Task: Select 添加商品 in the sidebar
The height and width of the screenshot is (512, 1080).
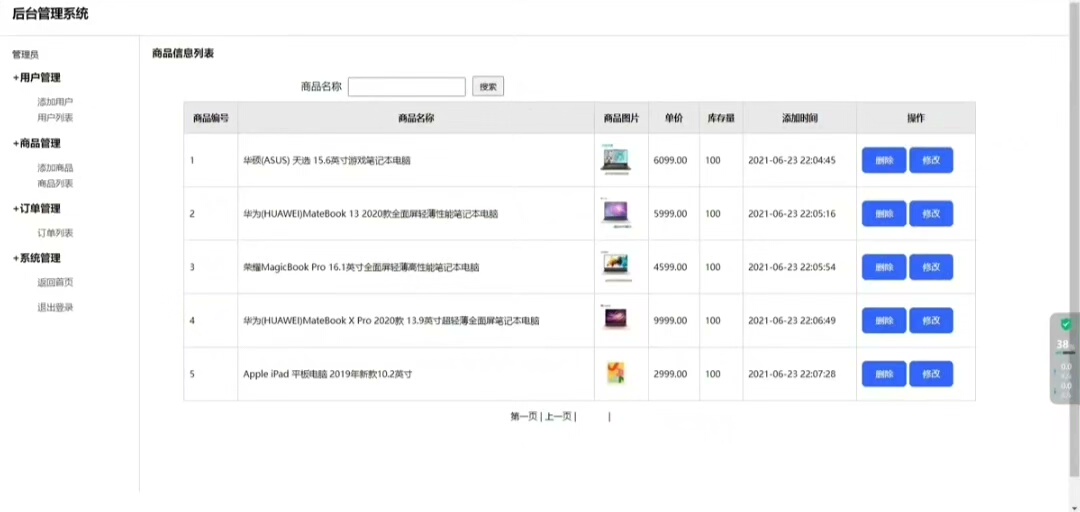Action: click(x=55, y=168)
